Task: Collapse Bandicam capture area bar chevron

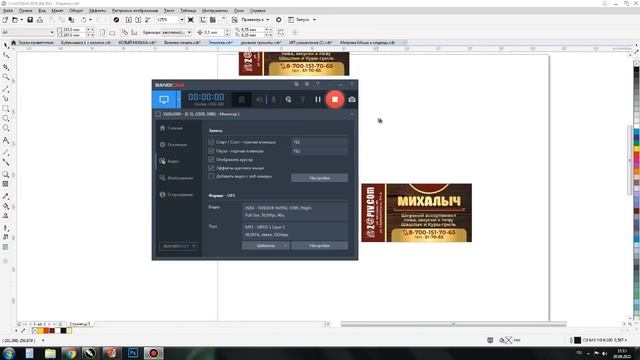Action: click(x=352, y=114)
